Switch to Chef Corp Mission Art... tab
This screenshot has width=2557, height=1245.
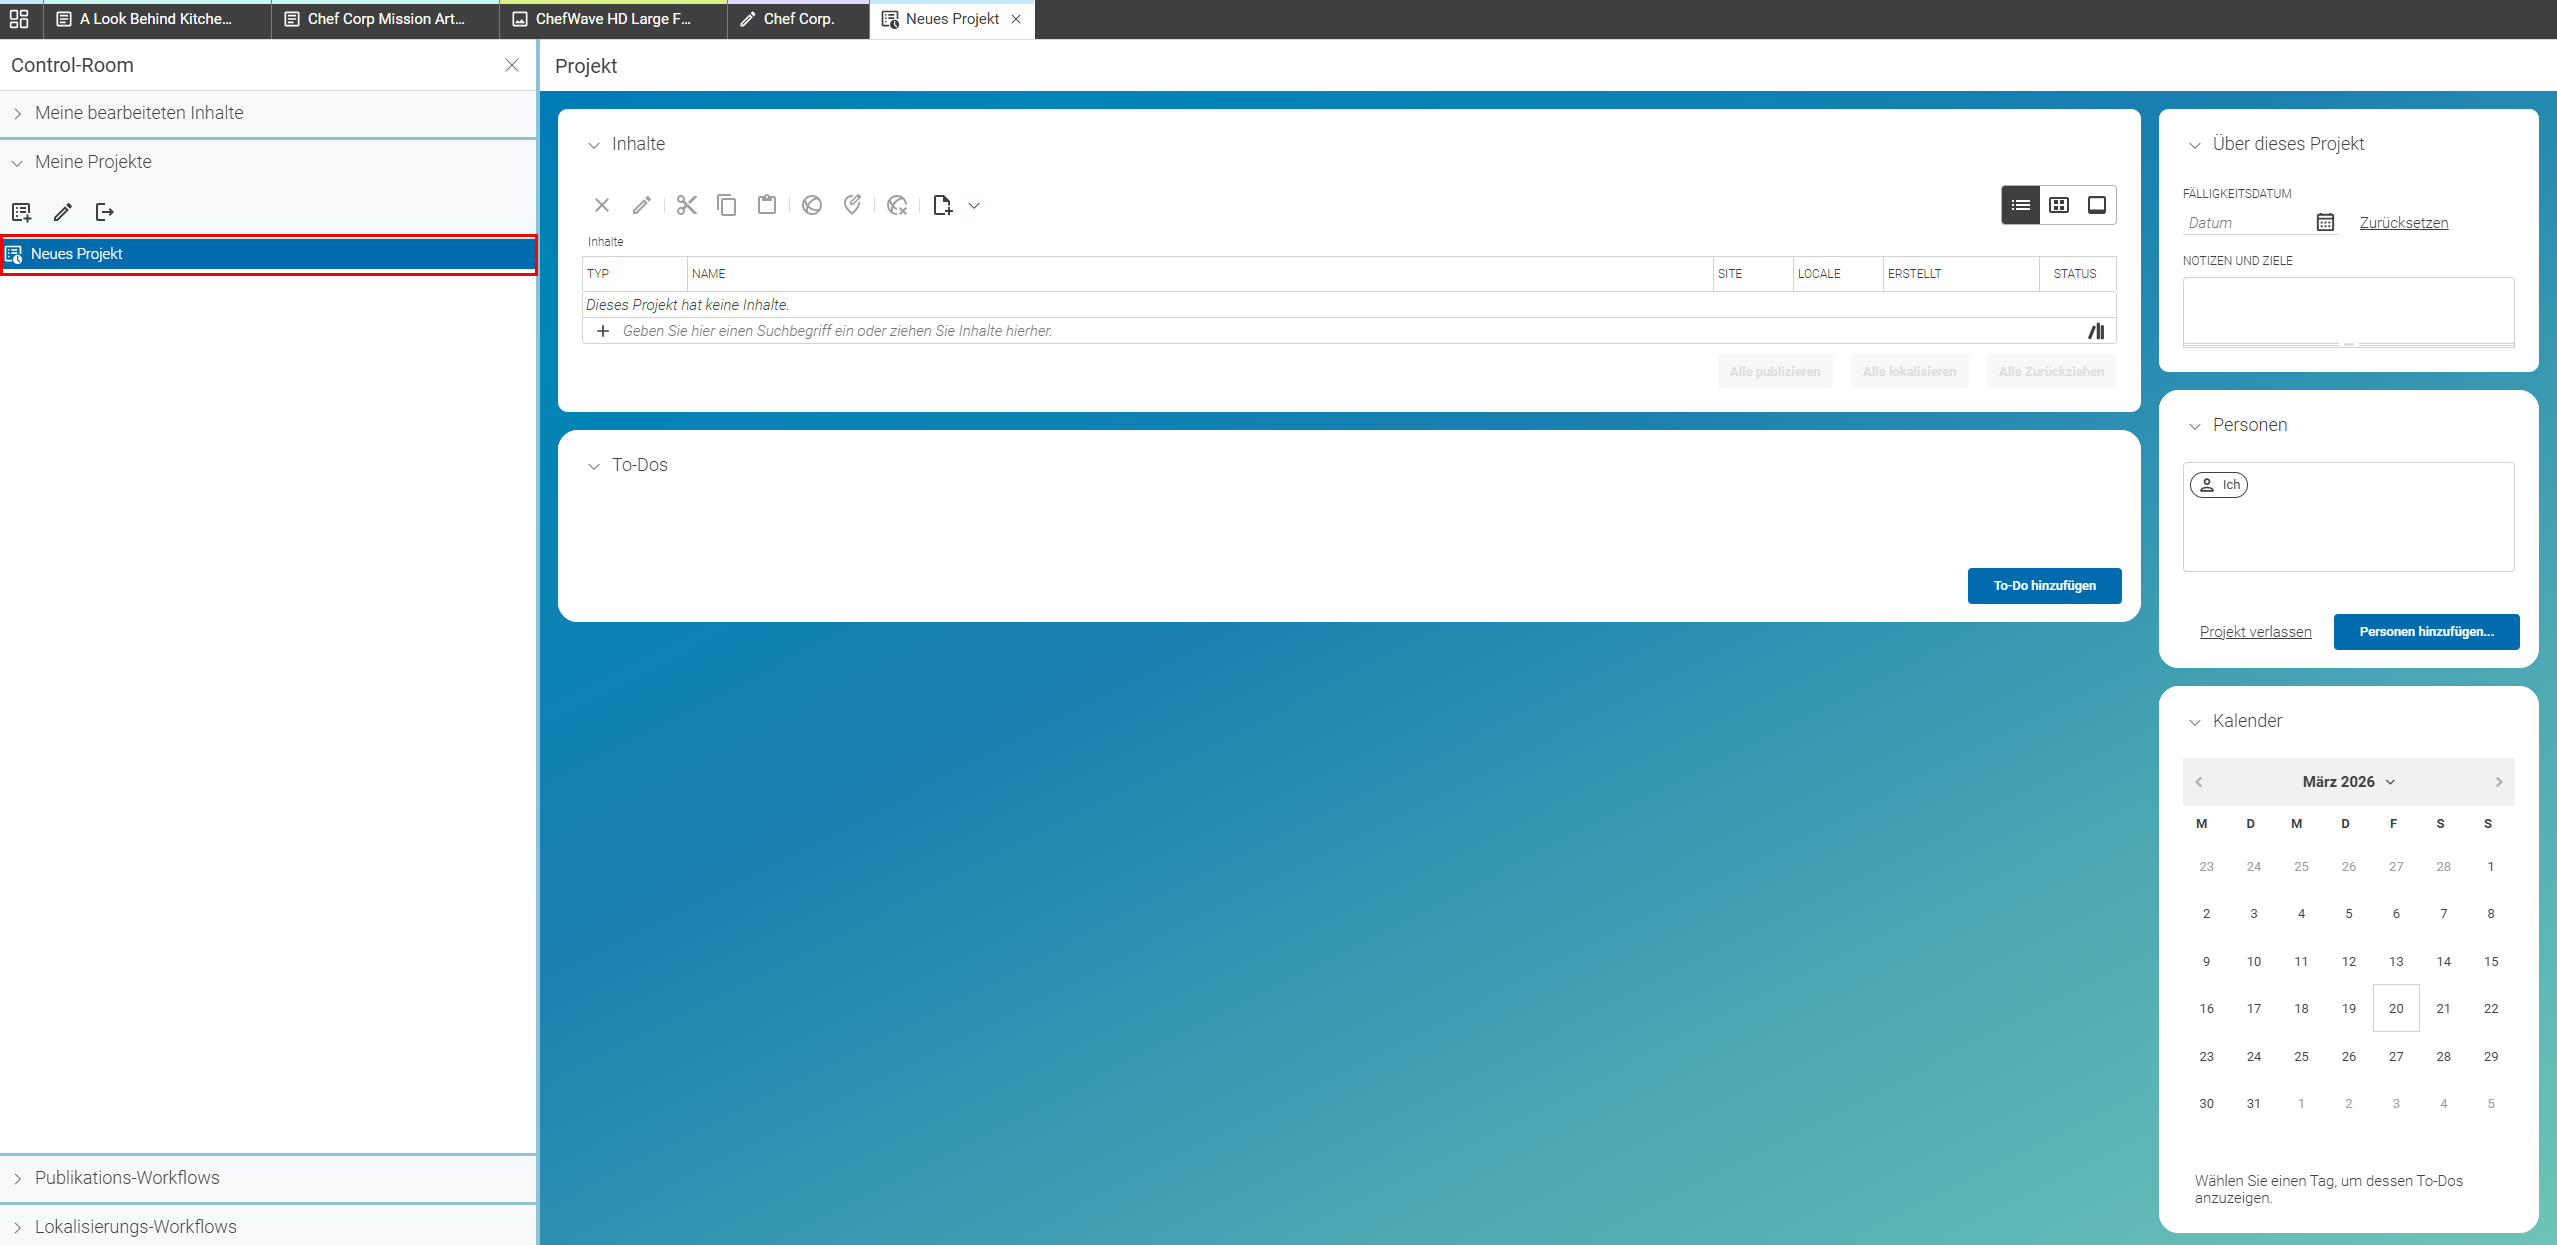tap(385, 19)
